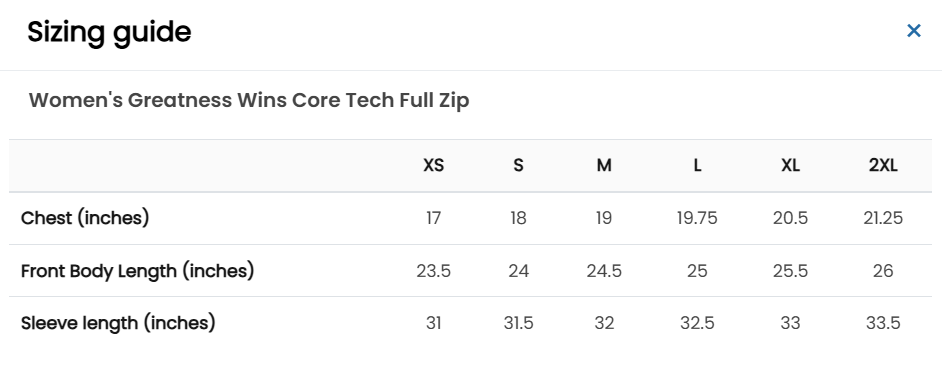Select the Front Body Length (inches) label

pyautogui.click(x=138, y=271)
